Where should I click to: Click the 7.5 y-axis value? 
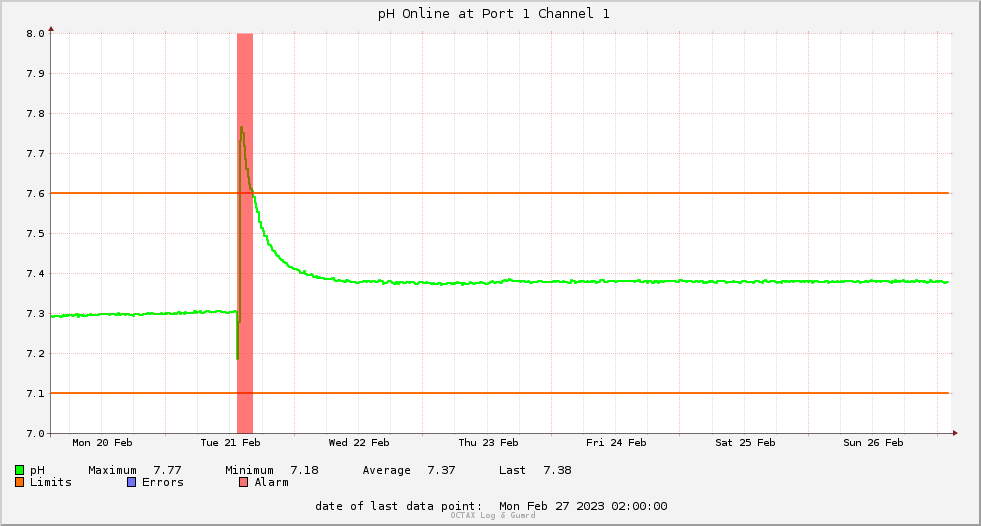click(36, 234)
